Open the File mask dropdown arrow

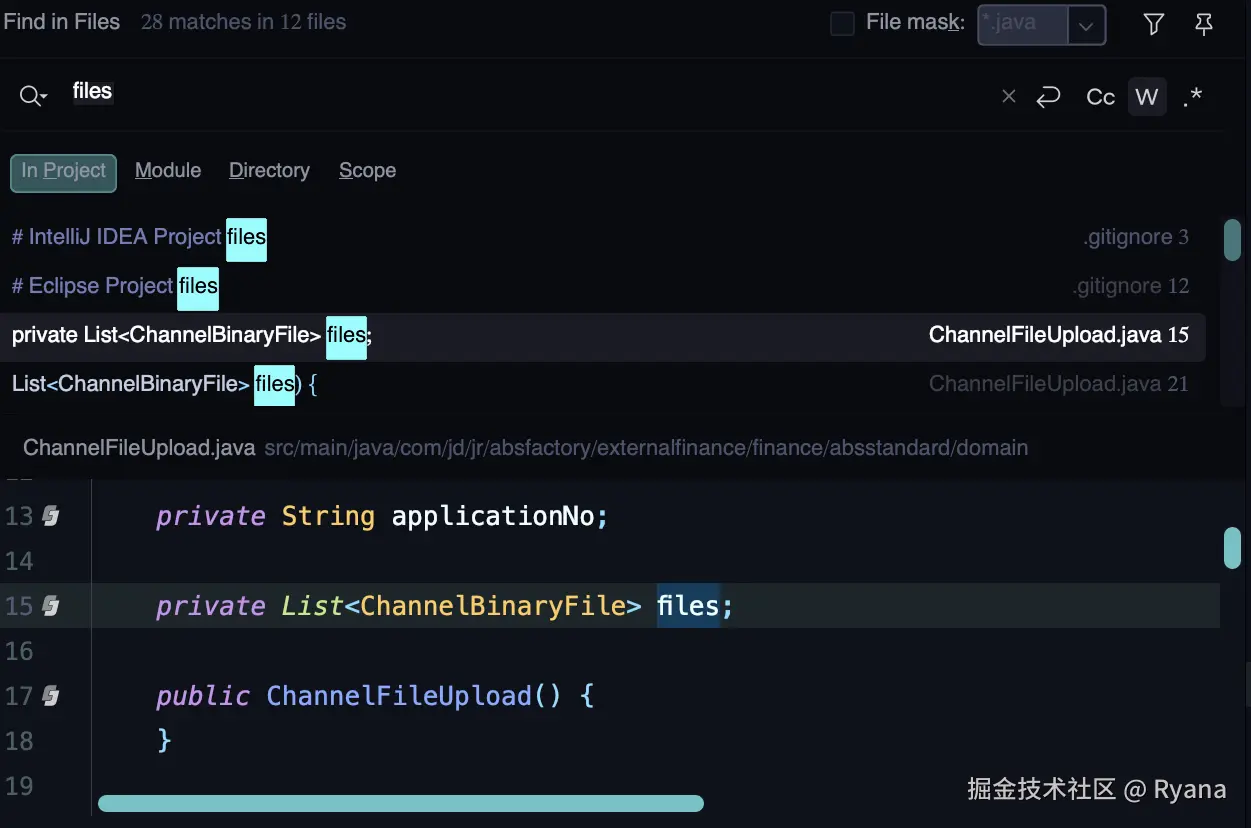pyautogui.click(x=1086, y=26)
